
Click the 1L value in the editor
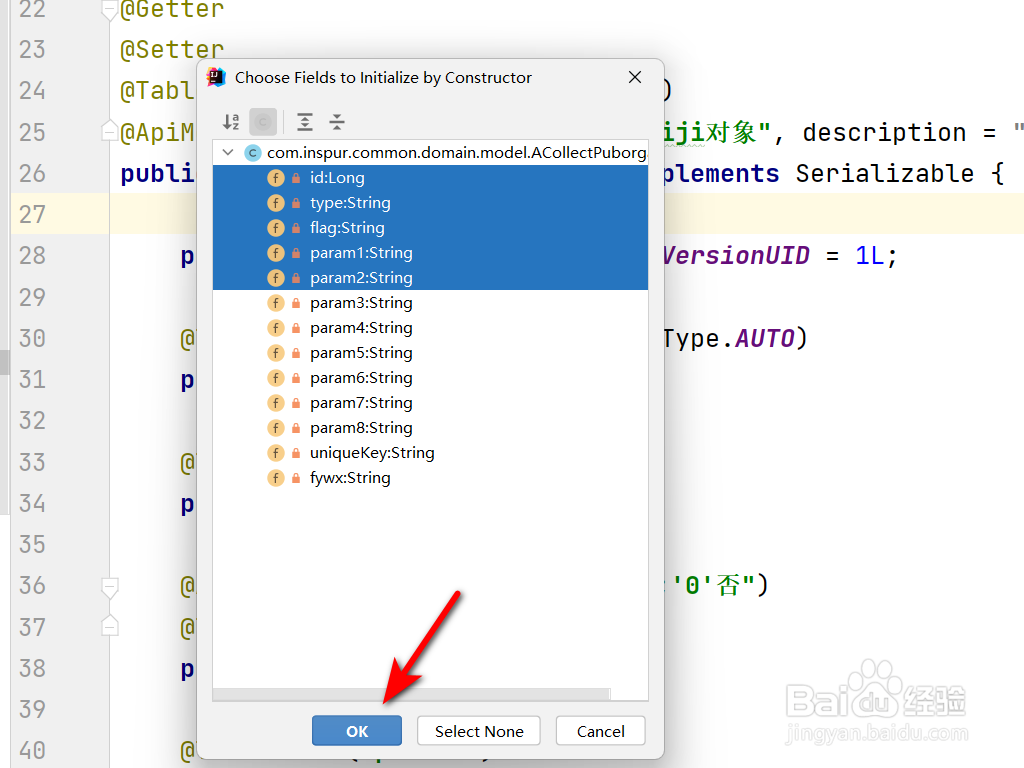pyautogui.click(x=870, y=255)
